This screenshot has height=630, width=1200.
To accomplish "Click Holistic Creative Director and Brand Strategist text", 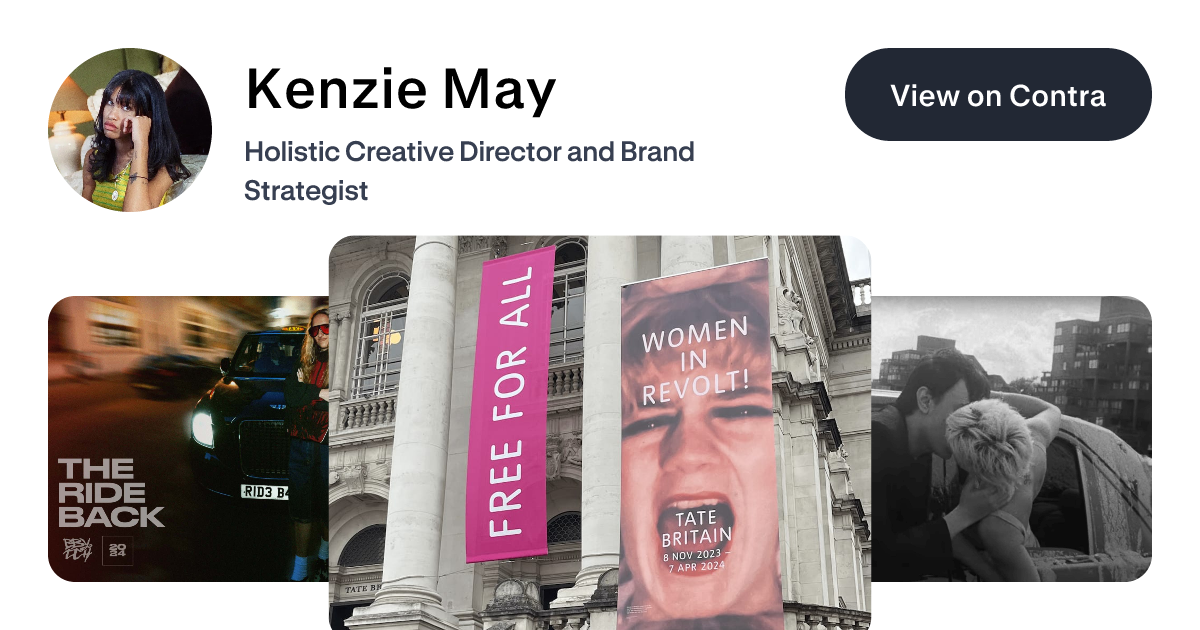I will coord(469,171).
